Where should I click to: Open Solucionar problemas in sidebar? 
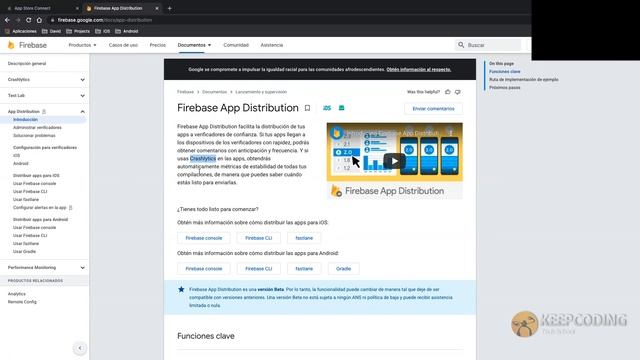pos(34,136)
